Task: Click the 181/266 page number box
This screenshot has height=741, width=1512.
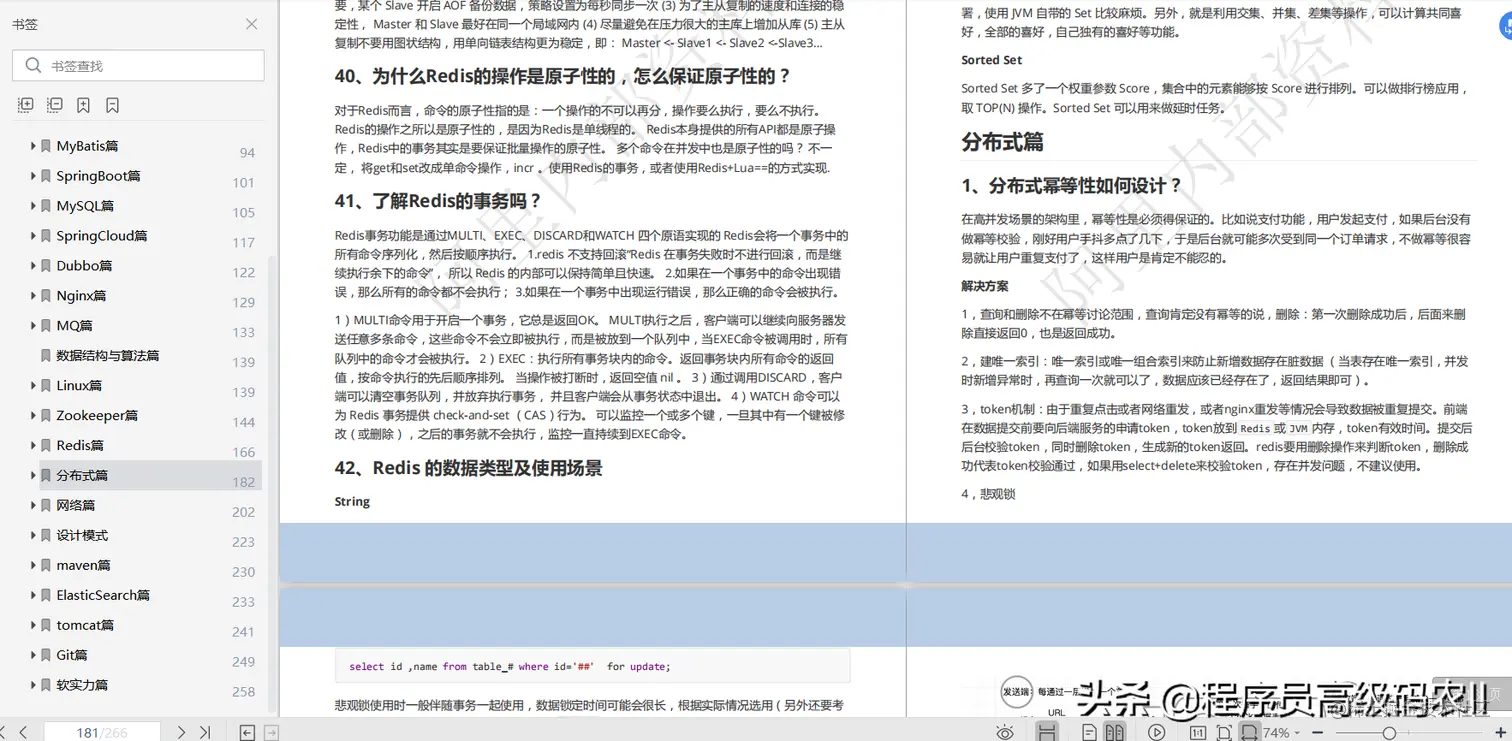Action: [x=102, y=733]
